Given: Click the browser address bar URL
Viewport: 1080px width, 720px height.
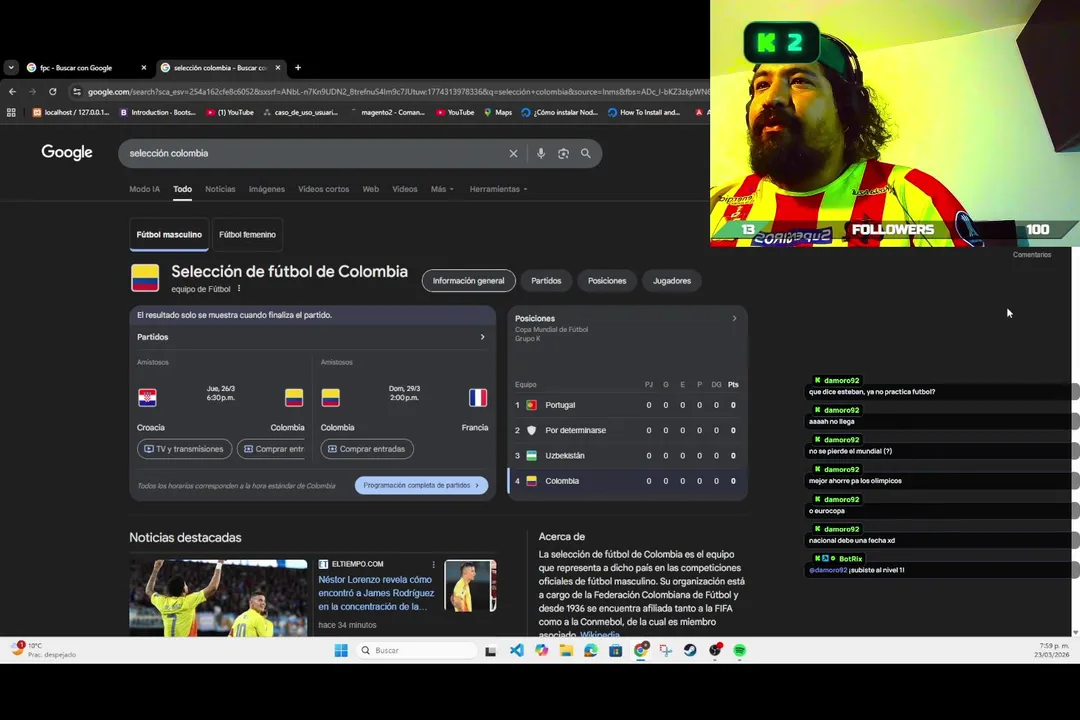Looking at the screenshot, I should coord(398,92).
